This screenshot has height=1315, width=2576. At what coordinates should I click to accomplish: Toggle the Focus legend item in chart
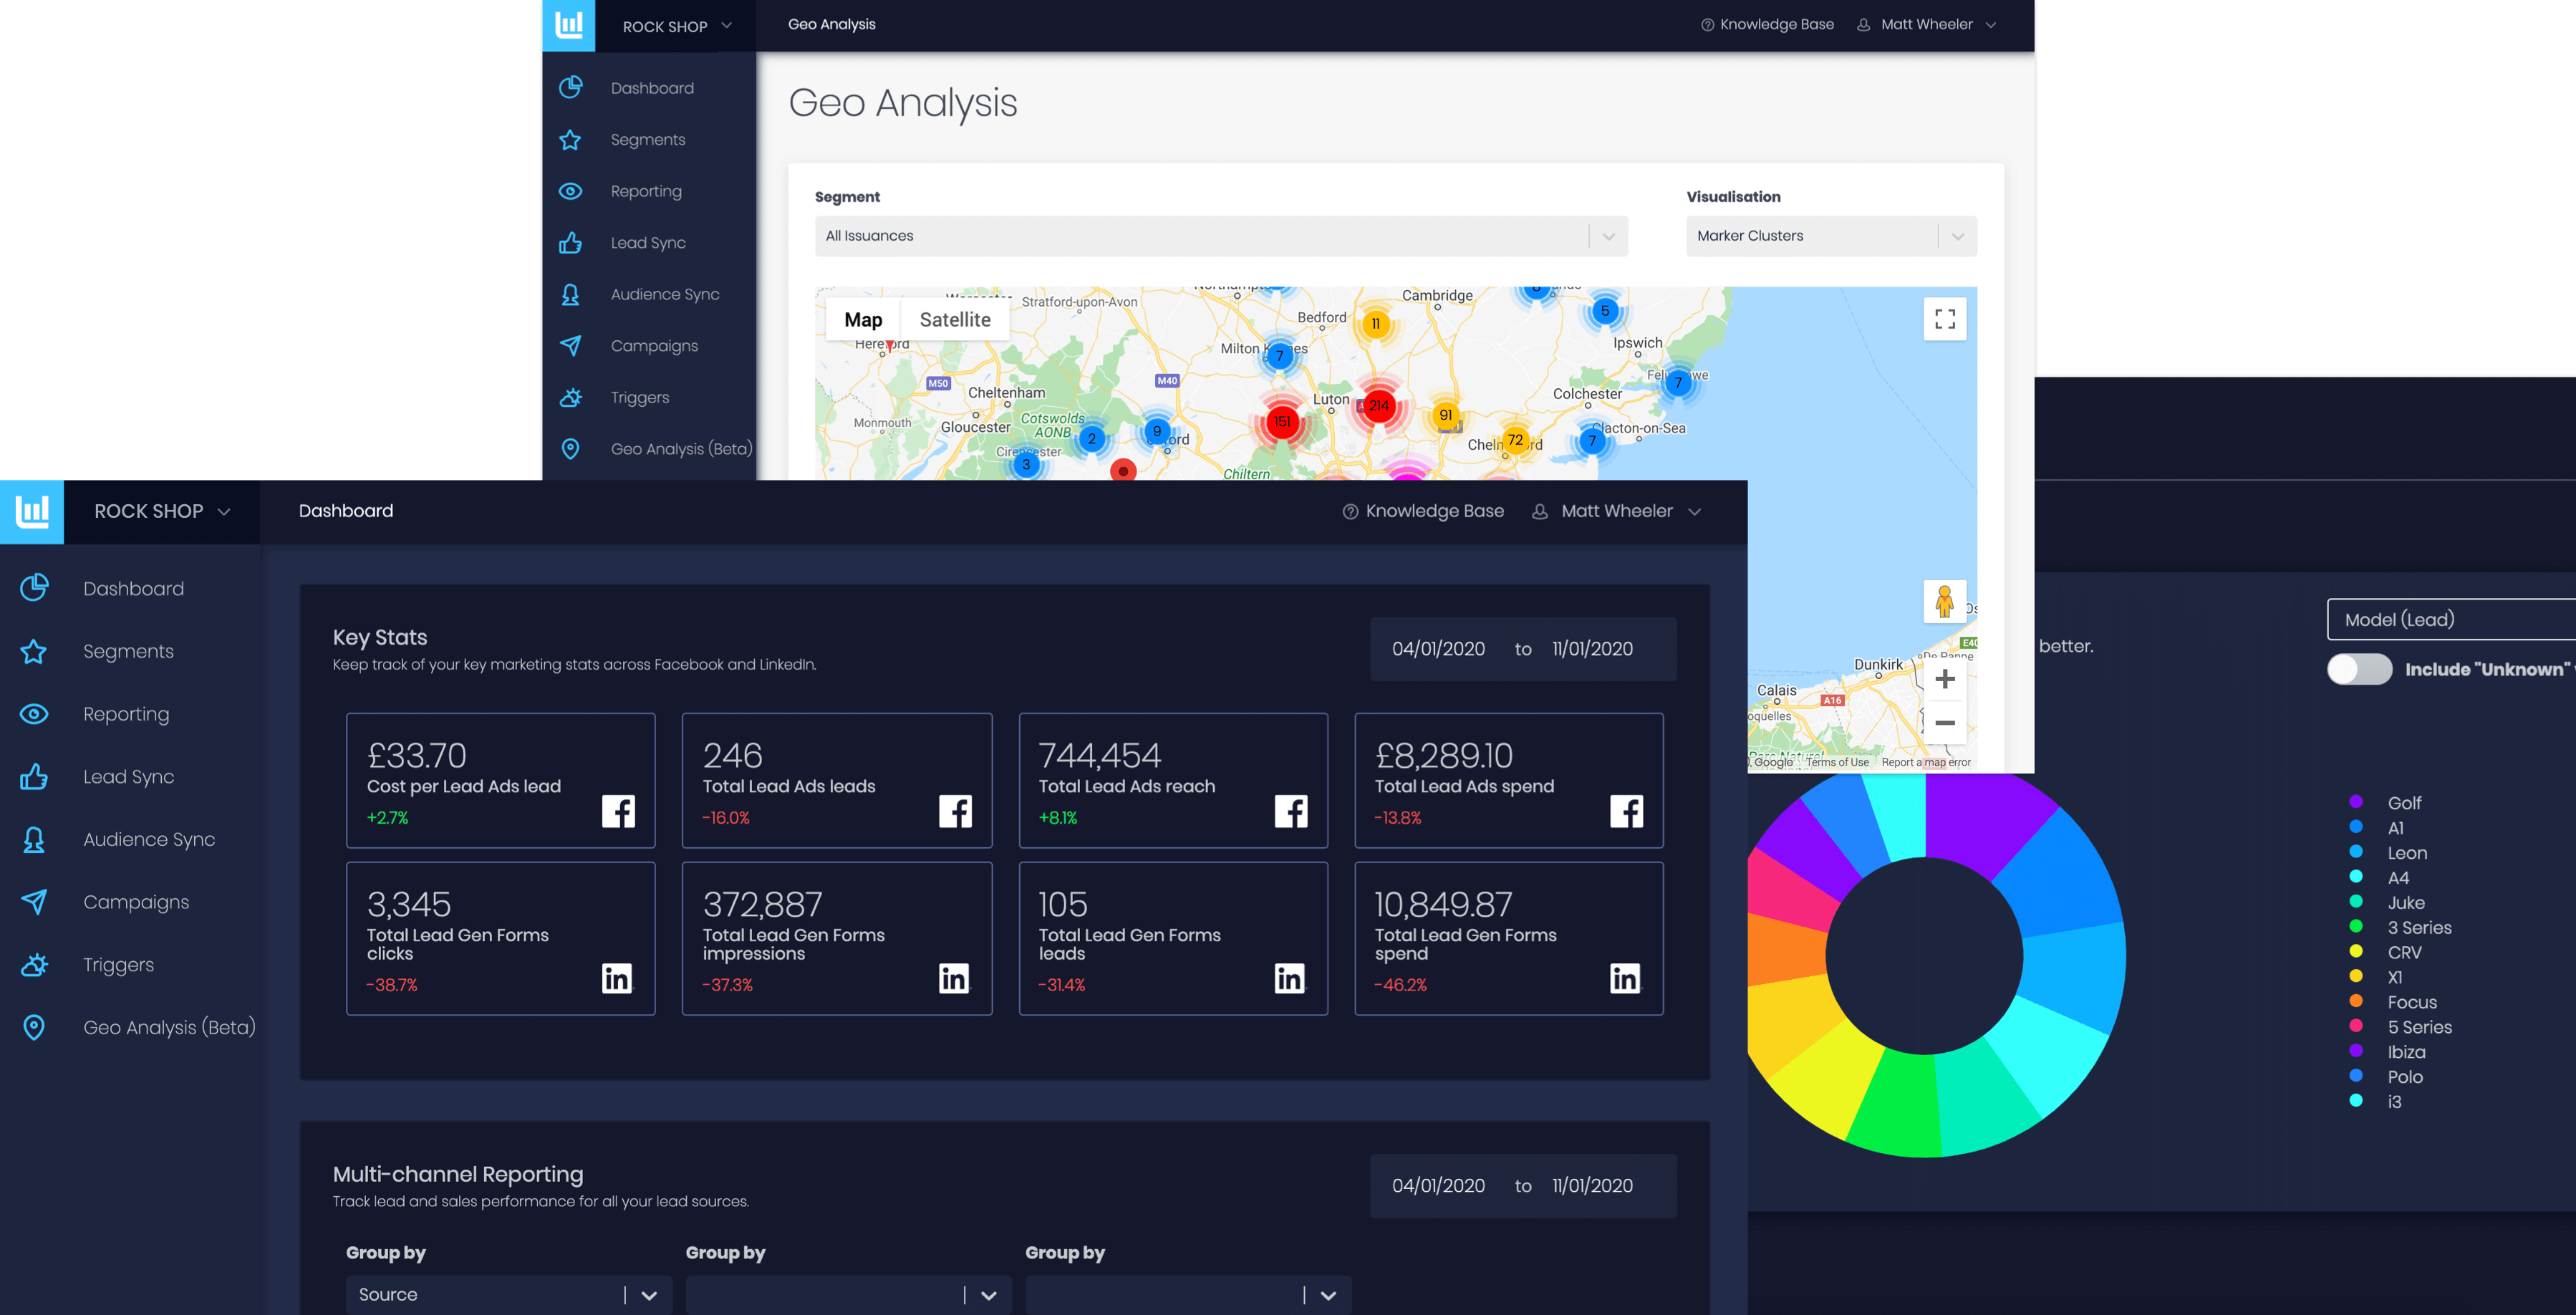2411,1002
